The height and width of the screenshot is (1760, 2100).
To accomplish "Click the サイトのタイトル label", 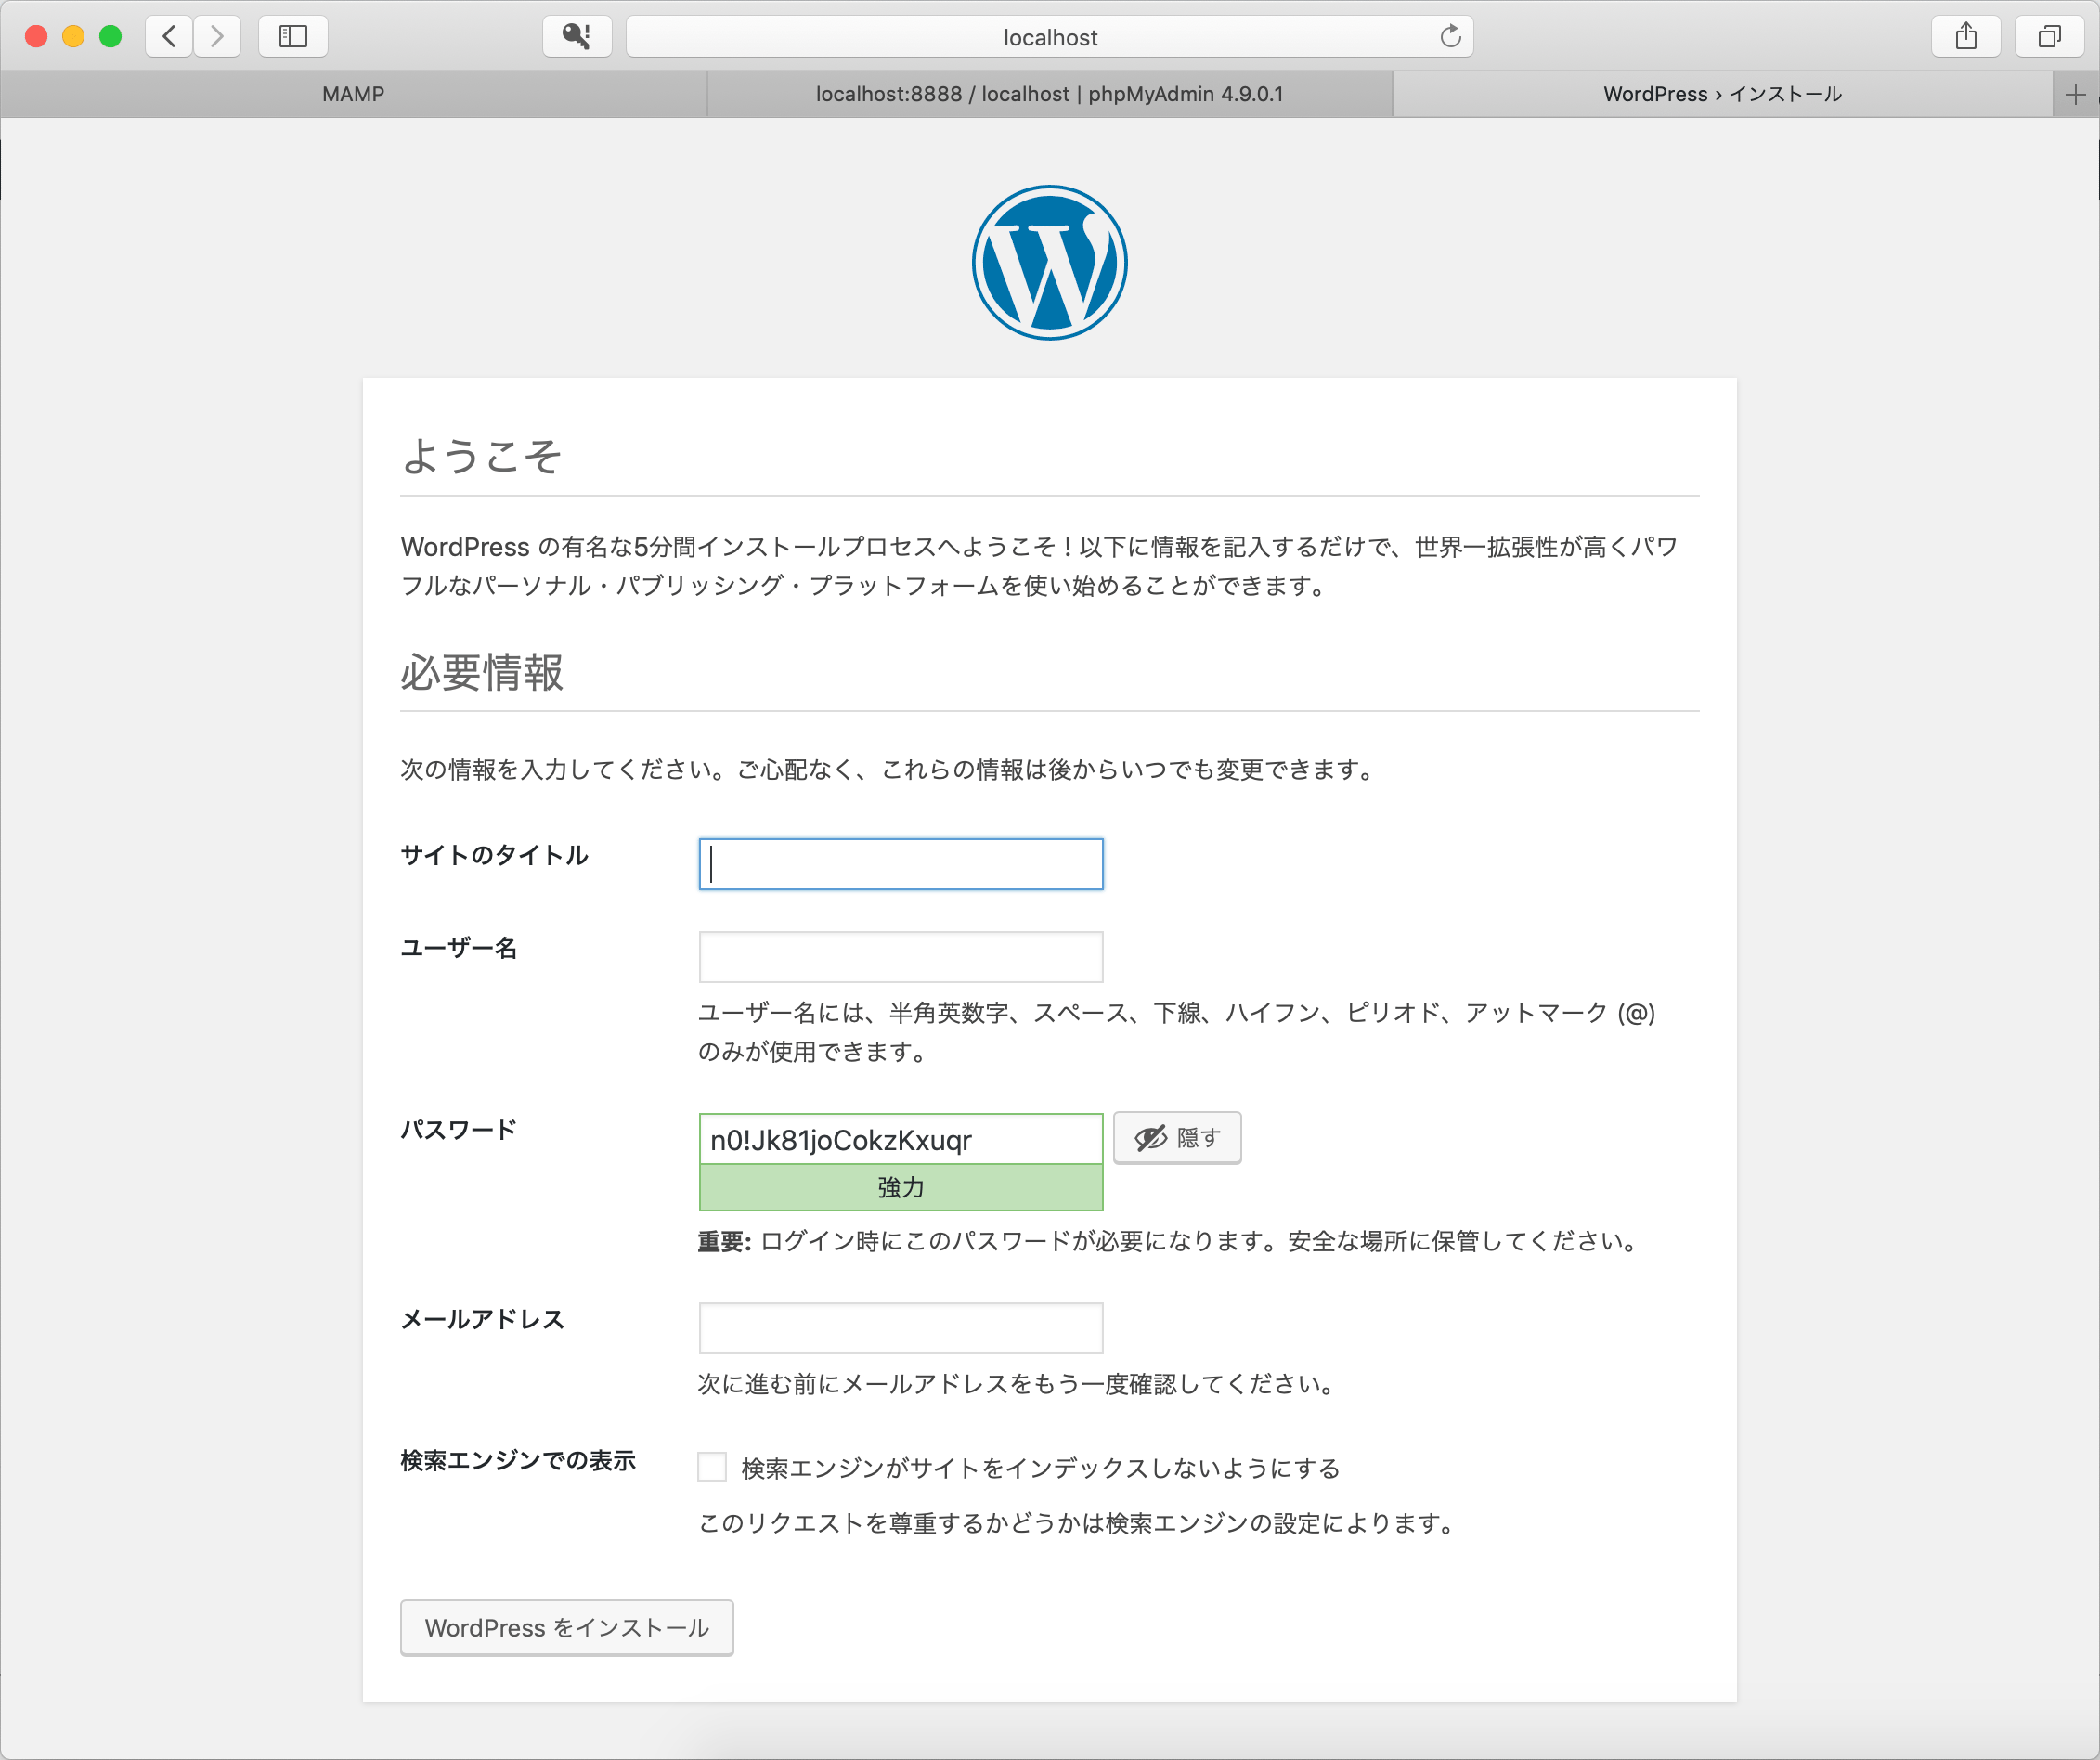I will [494, 855].
